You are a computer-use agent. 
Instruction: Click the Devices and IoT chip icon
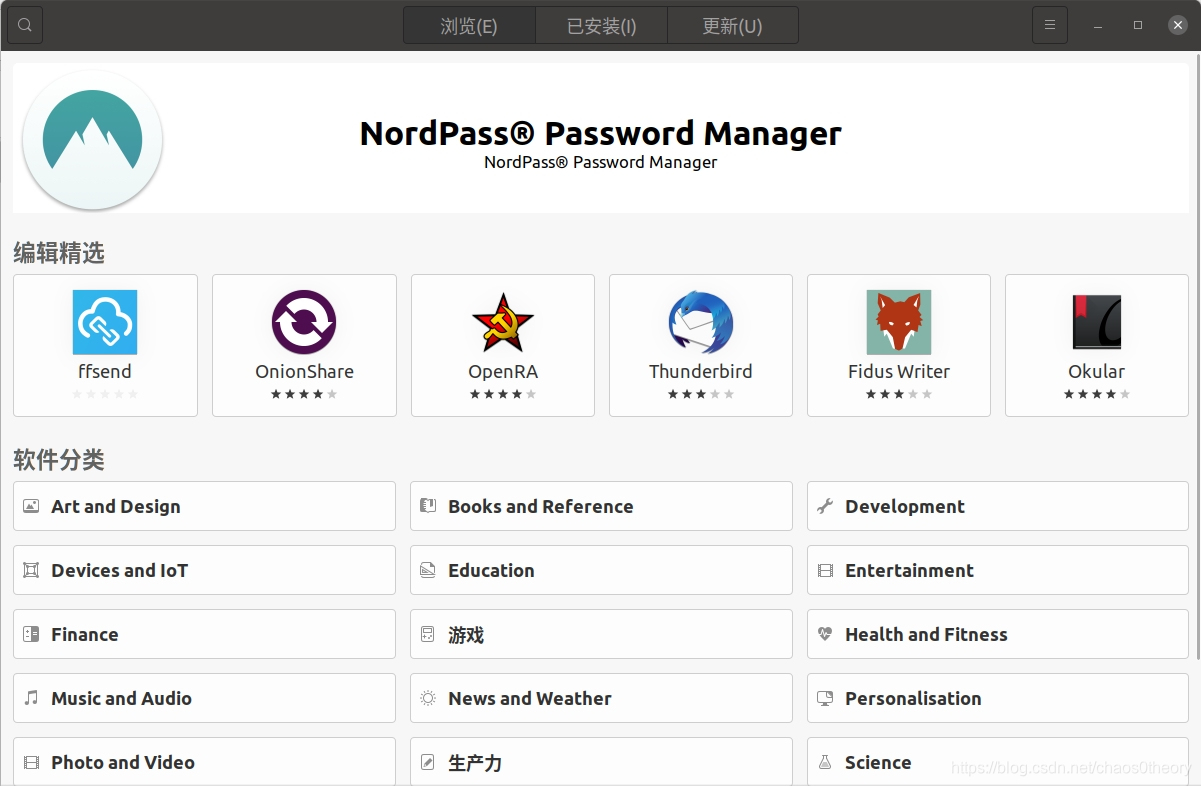(x=31, y=570)
